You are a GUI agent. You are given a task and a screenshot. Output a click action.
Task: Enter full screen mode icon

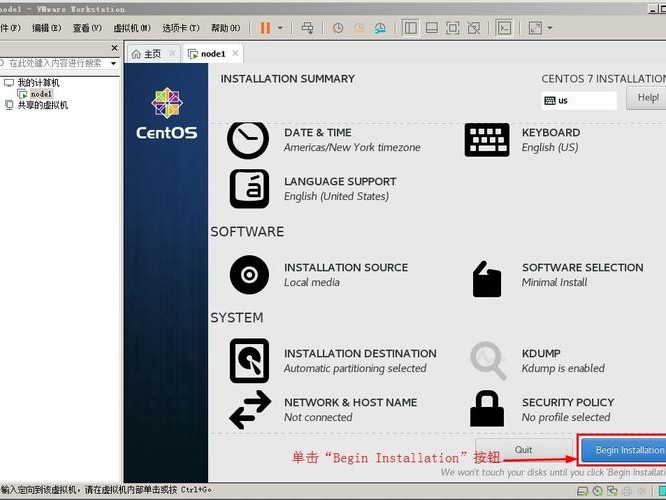pyautogui.click(x=453, y=28)
